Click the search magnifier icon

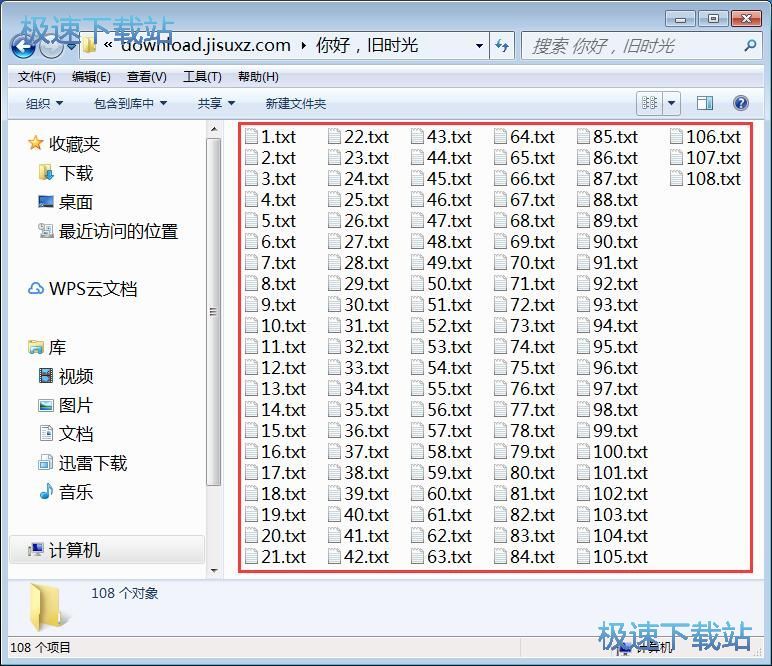tap(750, 46)
